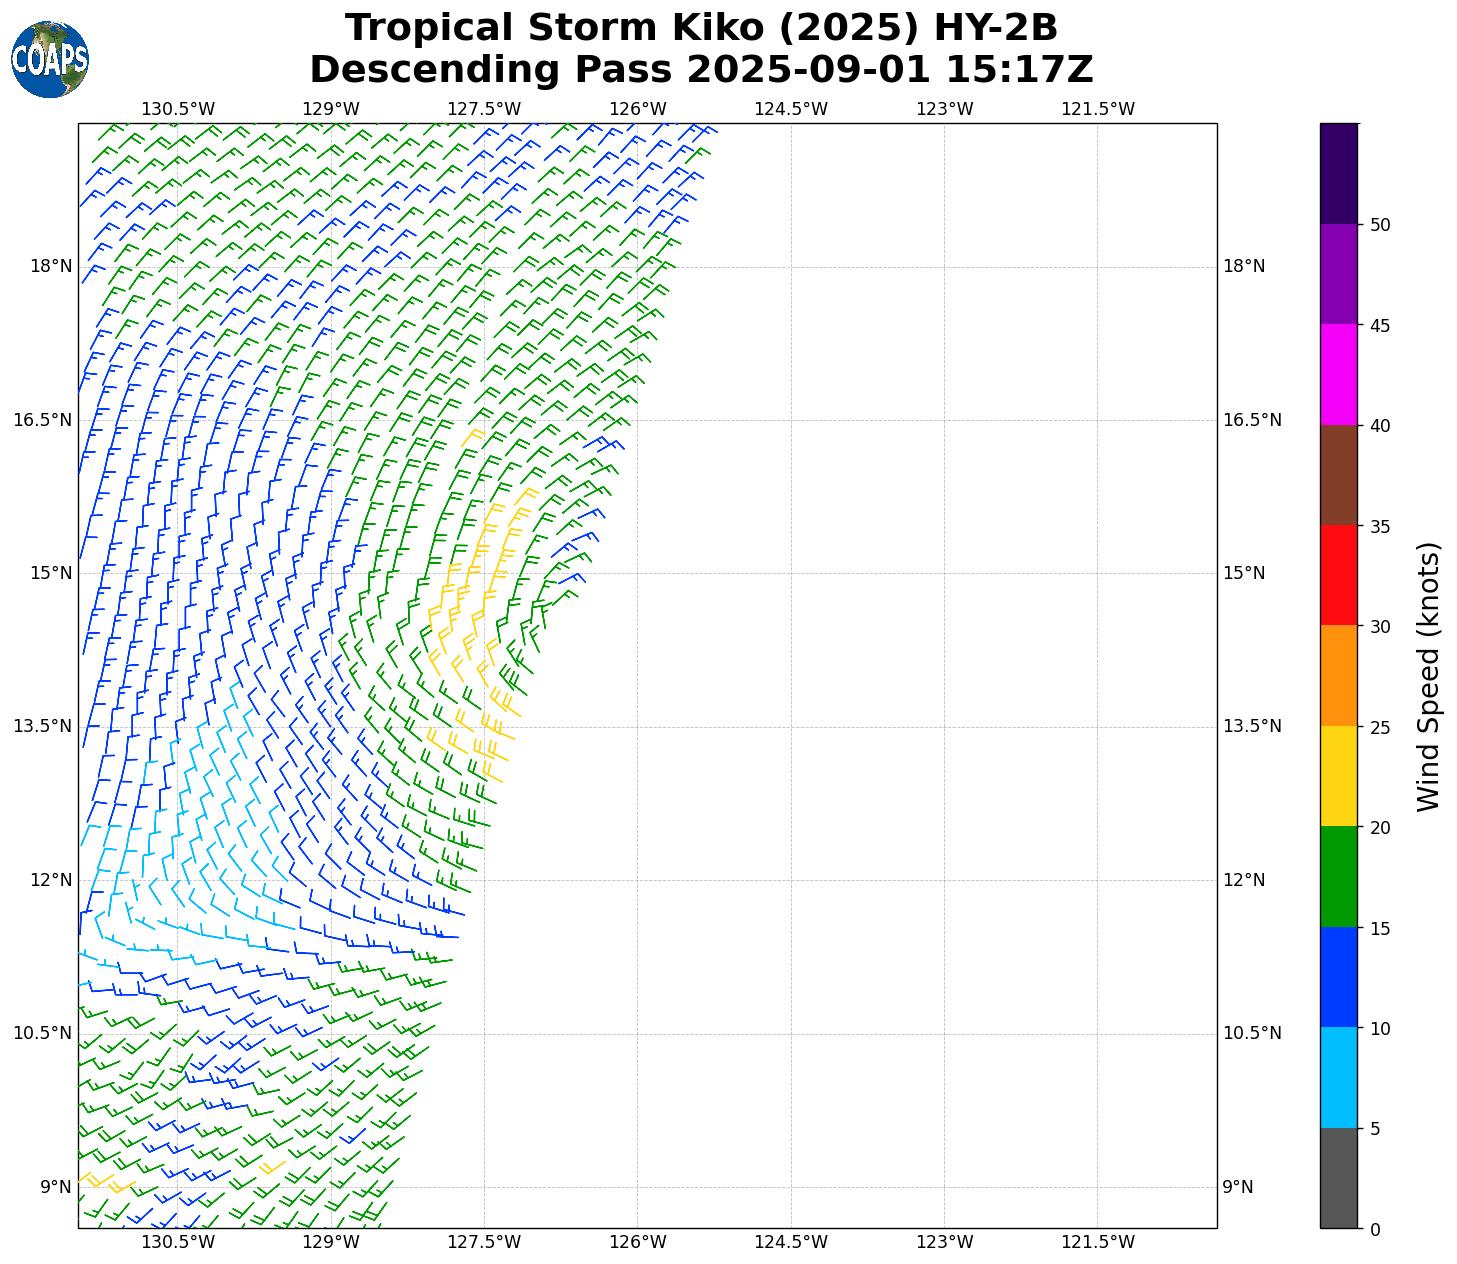The height and width of the screenshot is (1264, 1457).
Task: Select the gray 0-5 knots colorbar segment
Action: (1338, 1177)
